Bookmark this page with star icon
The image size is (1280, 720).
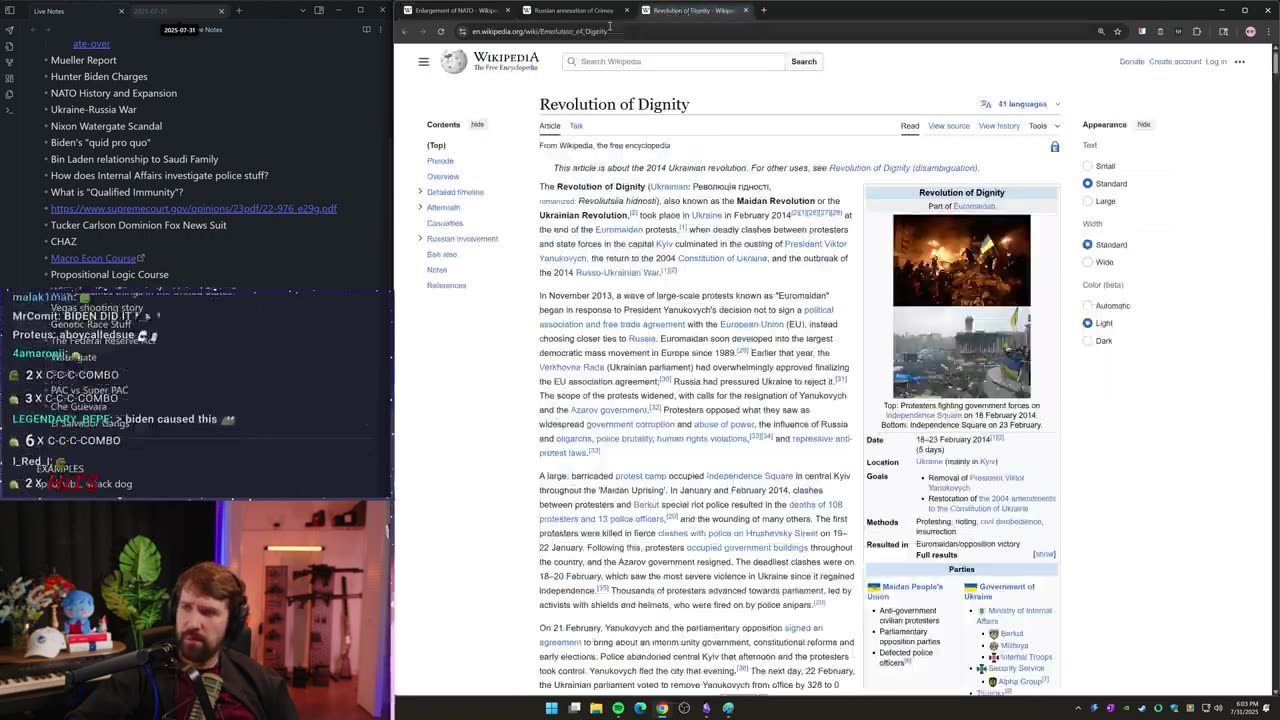pos(1117,31)
